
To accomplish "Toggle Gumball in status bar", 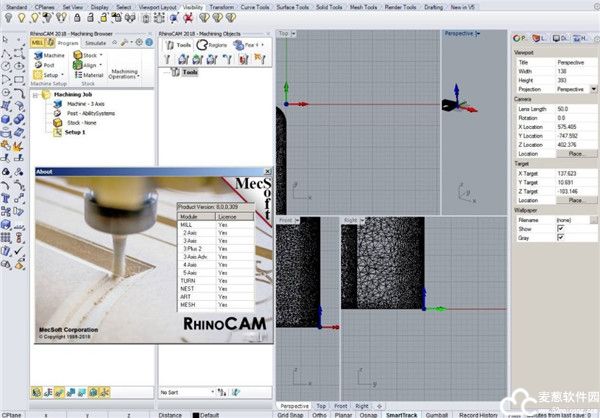I will coord(437,415).
